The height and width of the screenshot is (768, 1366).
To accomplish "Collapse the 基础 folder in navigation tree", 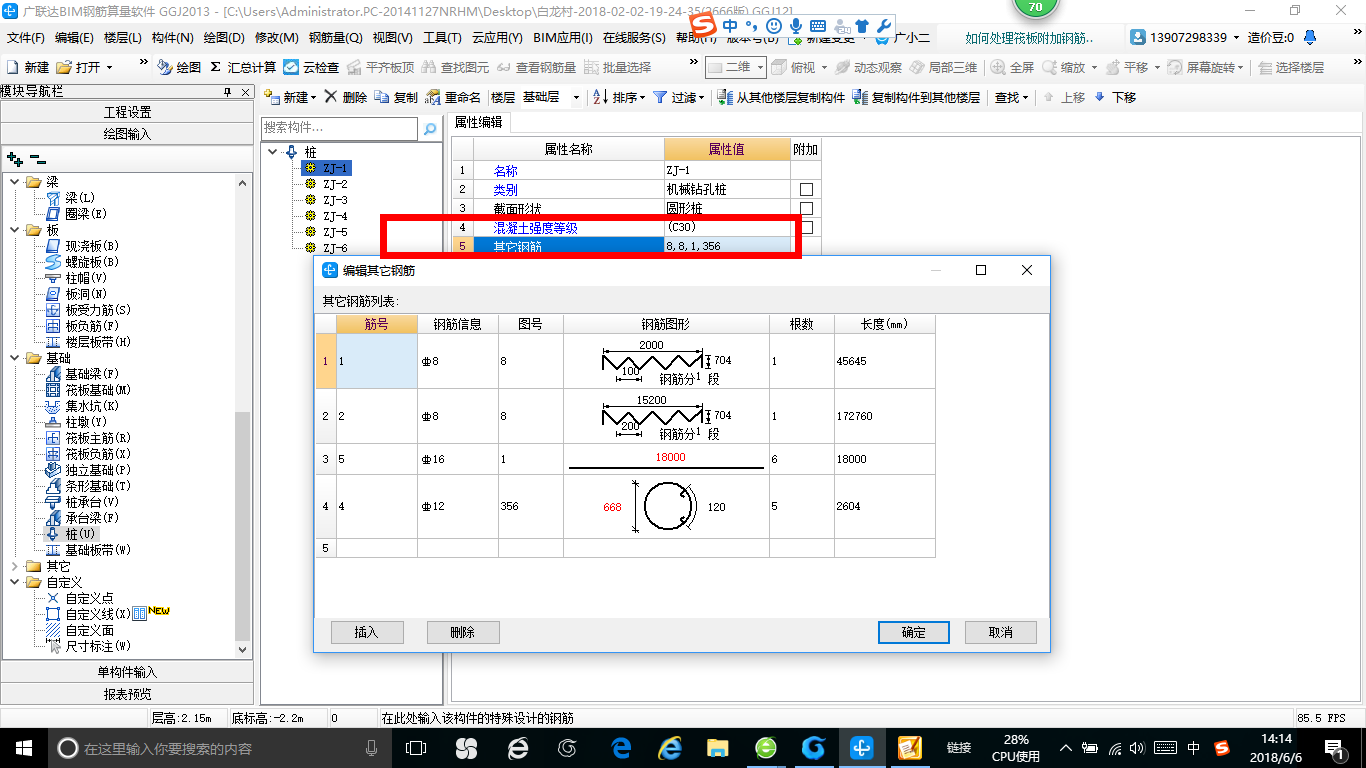I will pos(14,358).
